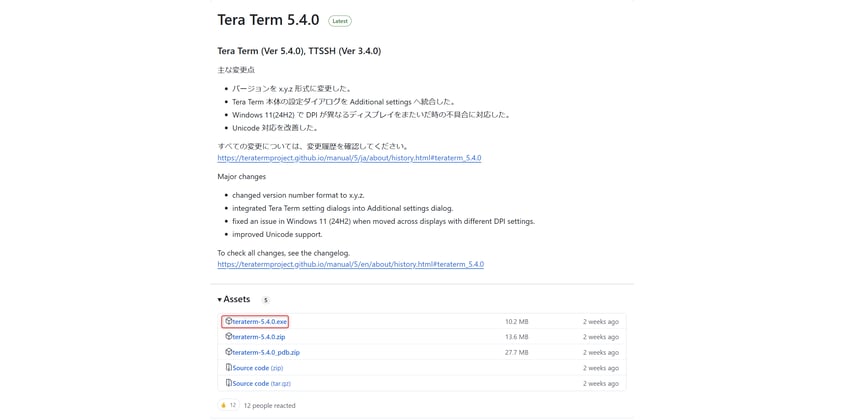
Task: Click the Assets count badge showing 5
Action: pyautogui.click(x=265, y=300)
